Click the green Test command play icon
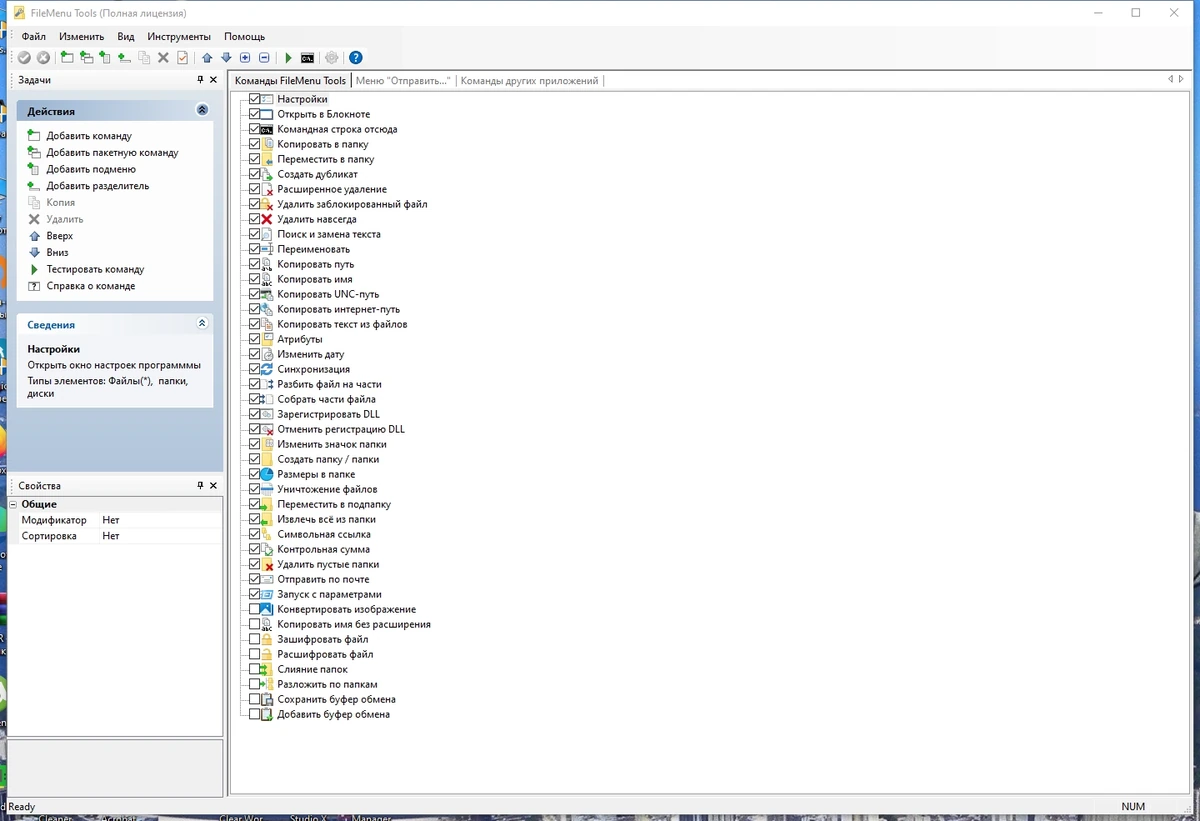1200x821 pixels. (289, 58)
